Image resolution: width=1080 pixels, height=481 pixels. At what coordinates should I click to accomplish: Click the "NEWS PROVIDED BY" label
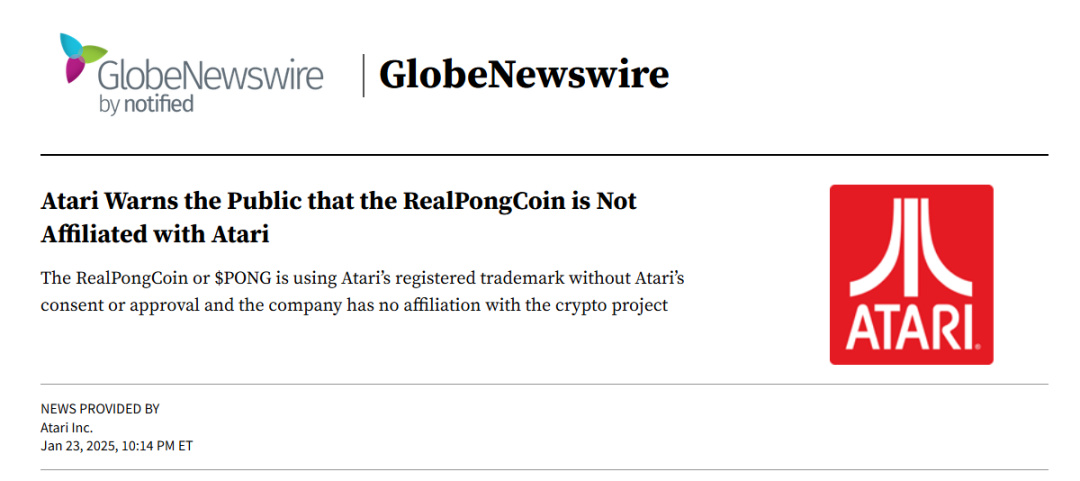click(x=100, y=409)
